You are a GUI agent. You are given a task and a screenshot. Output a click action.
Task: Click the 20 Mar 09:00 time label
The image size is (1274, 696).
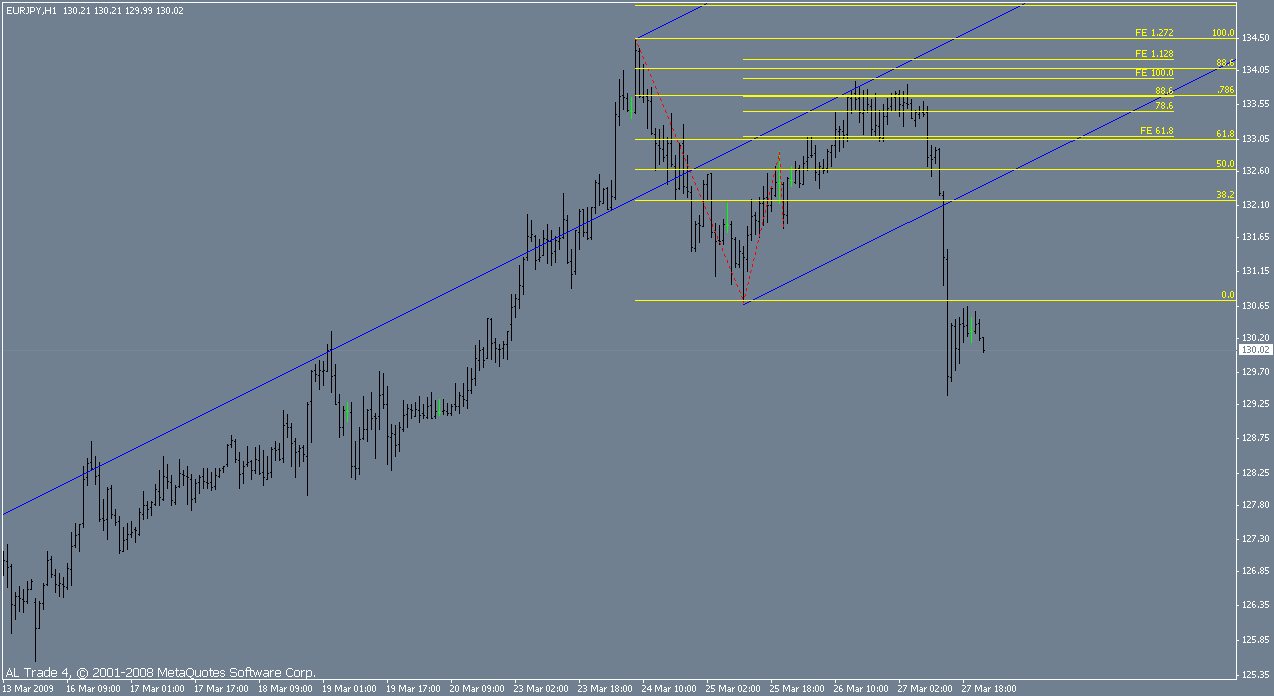click(477, 688)
